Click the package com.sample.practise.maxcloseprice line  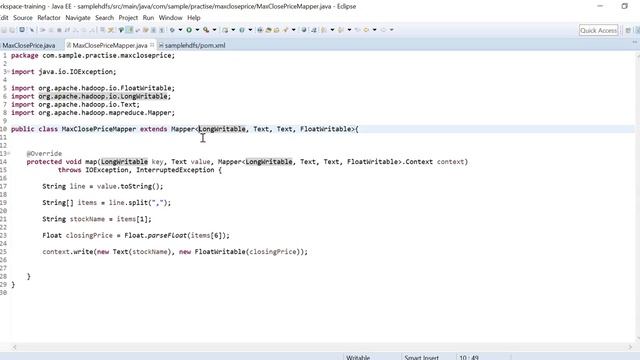(93, 56)
